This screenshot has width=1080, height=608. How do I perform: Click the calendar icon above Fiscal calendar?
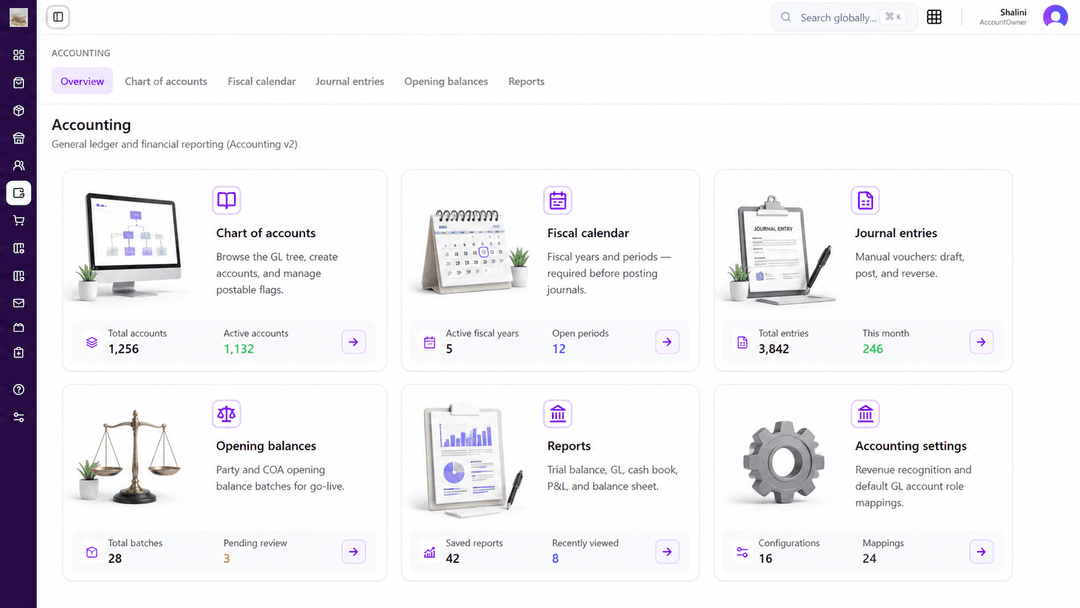coord(558,200)
